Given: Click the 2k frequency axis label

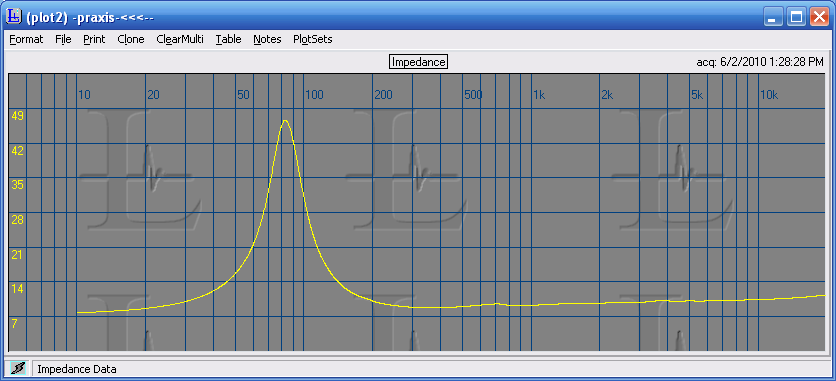Looking at the screenshot, I should pos(607,95).
